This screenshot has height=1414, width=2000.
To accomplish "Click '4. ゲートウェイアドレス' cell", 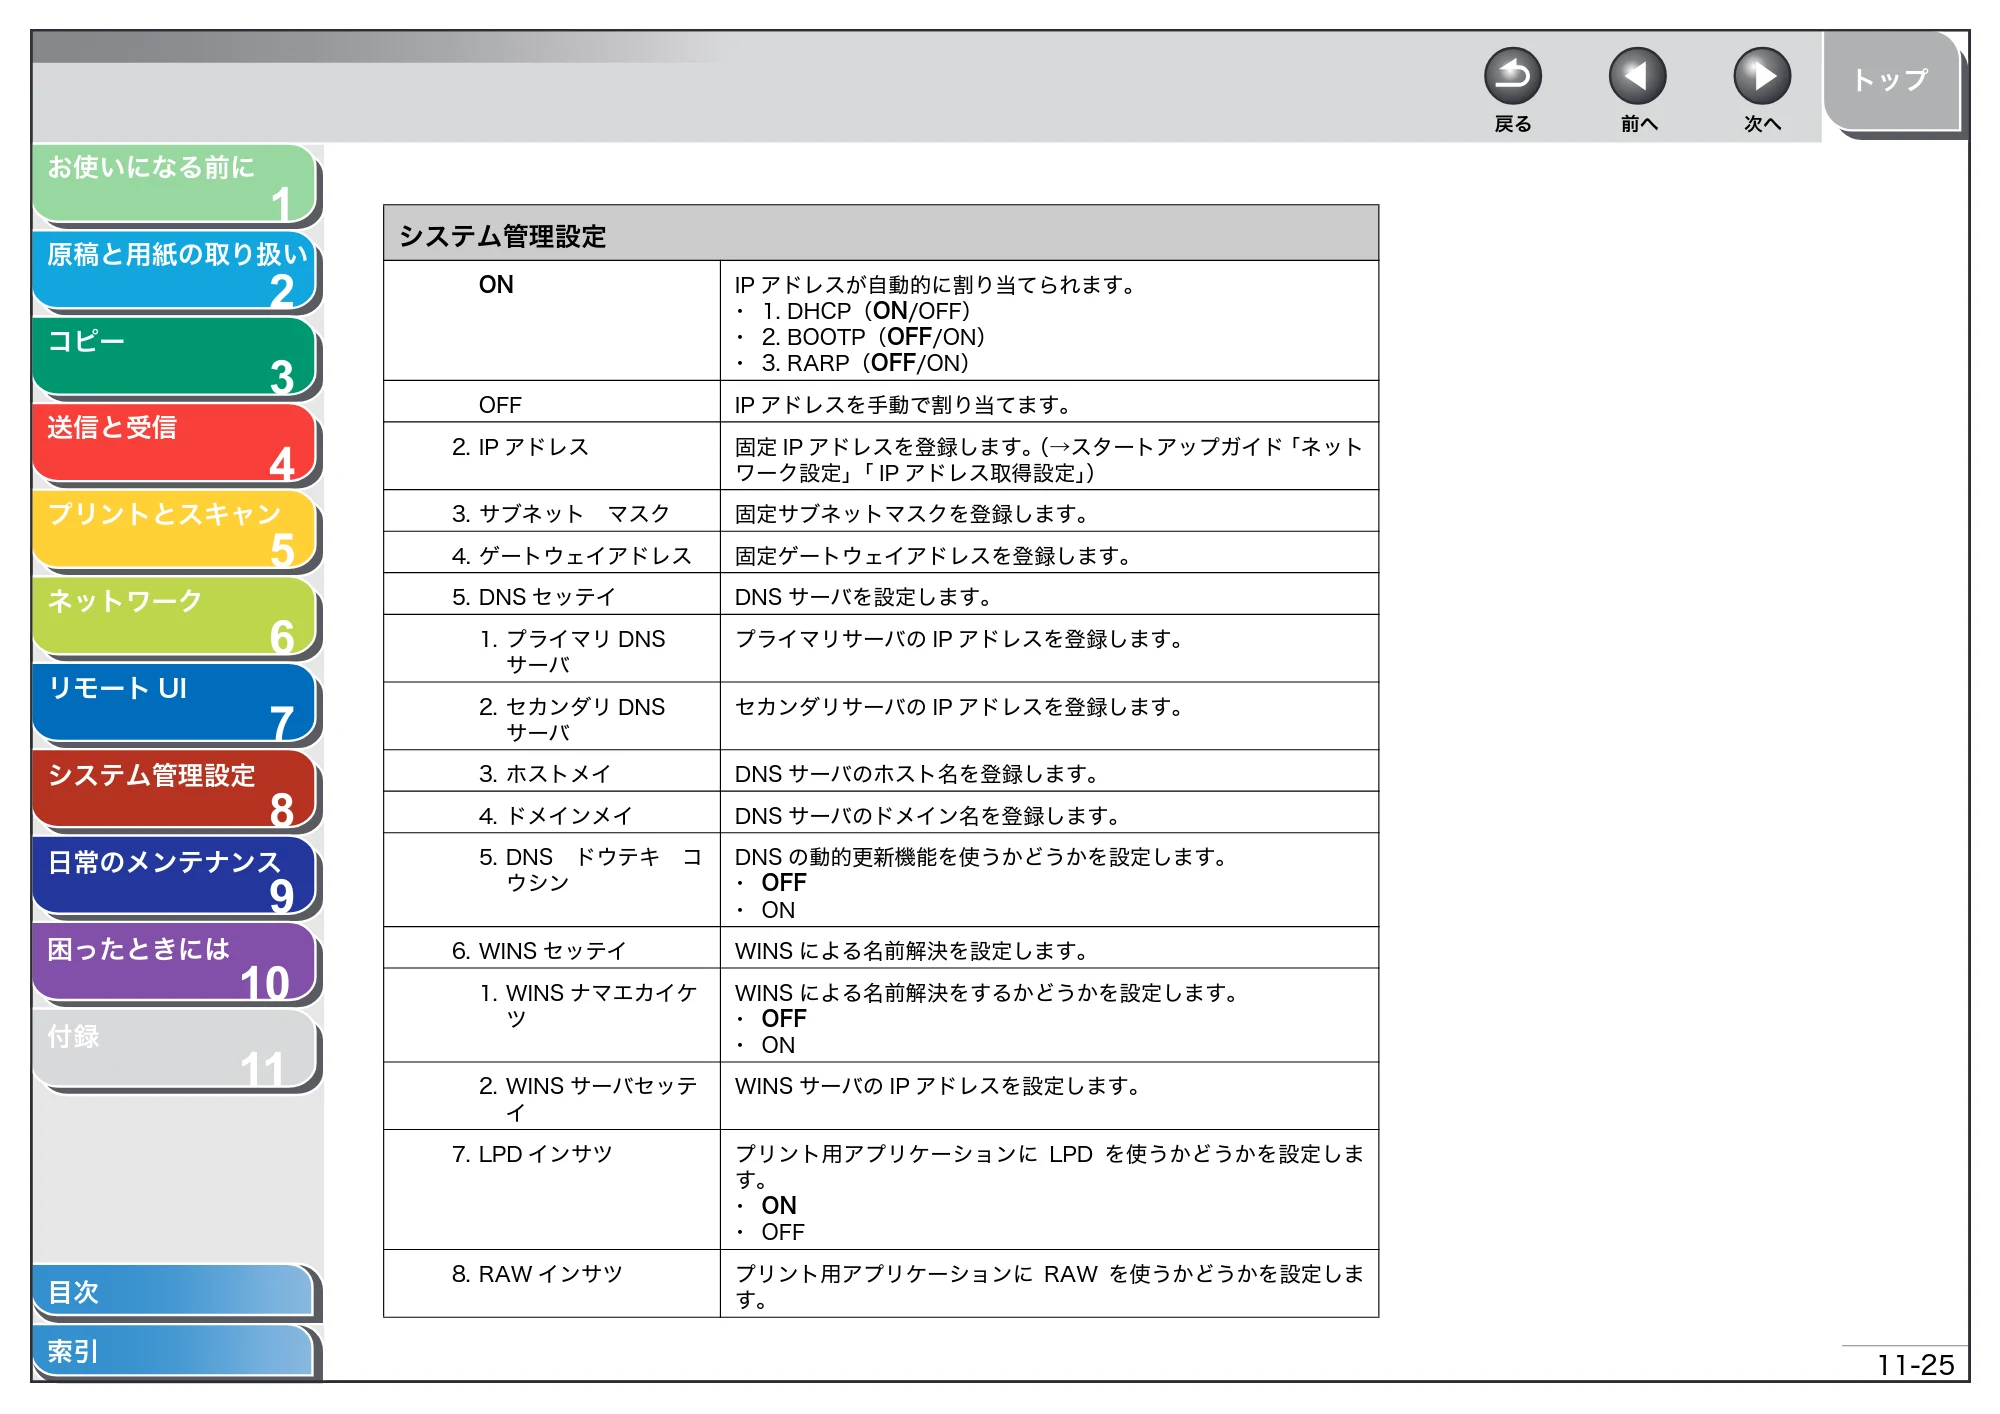I will [551, 553].
